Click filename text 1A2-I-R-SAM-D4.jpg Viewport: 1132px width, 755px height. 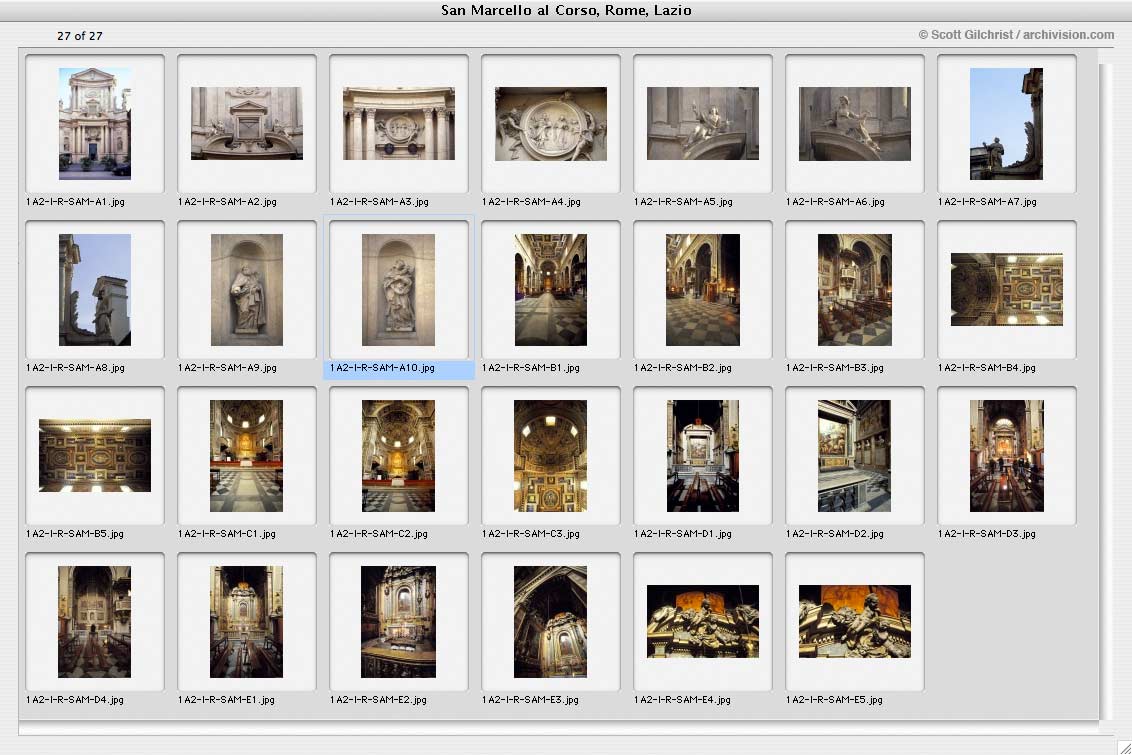point(75,700)
